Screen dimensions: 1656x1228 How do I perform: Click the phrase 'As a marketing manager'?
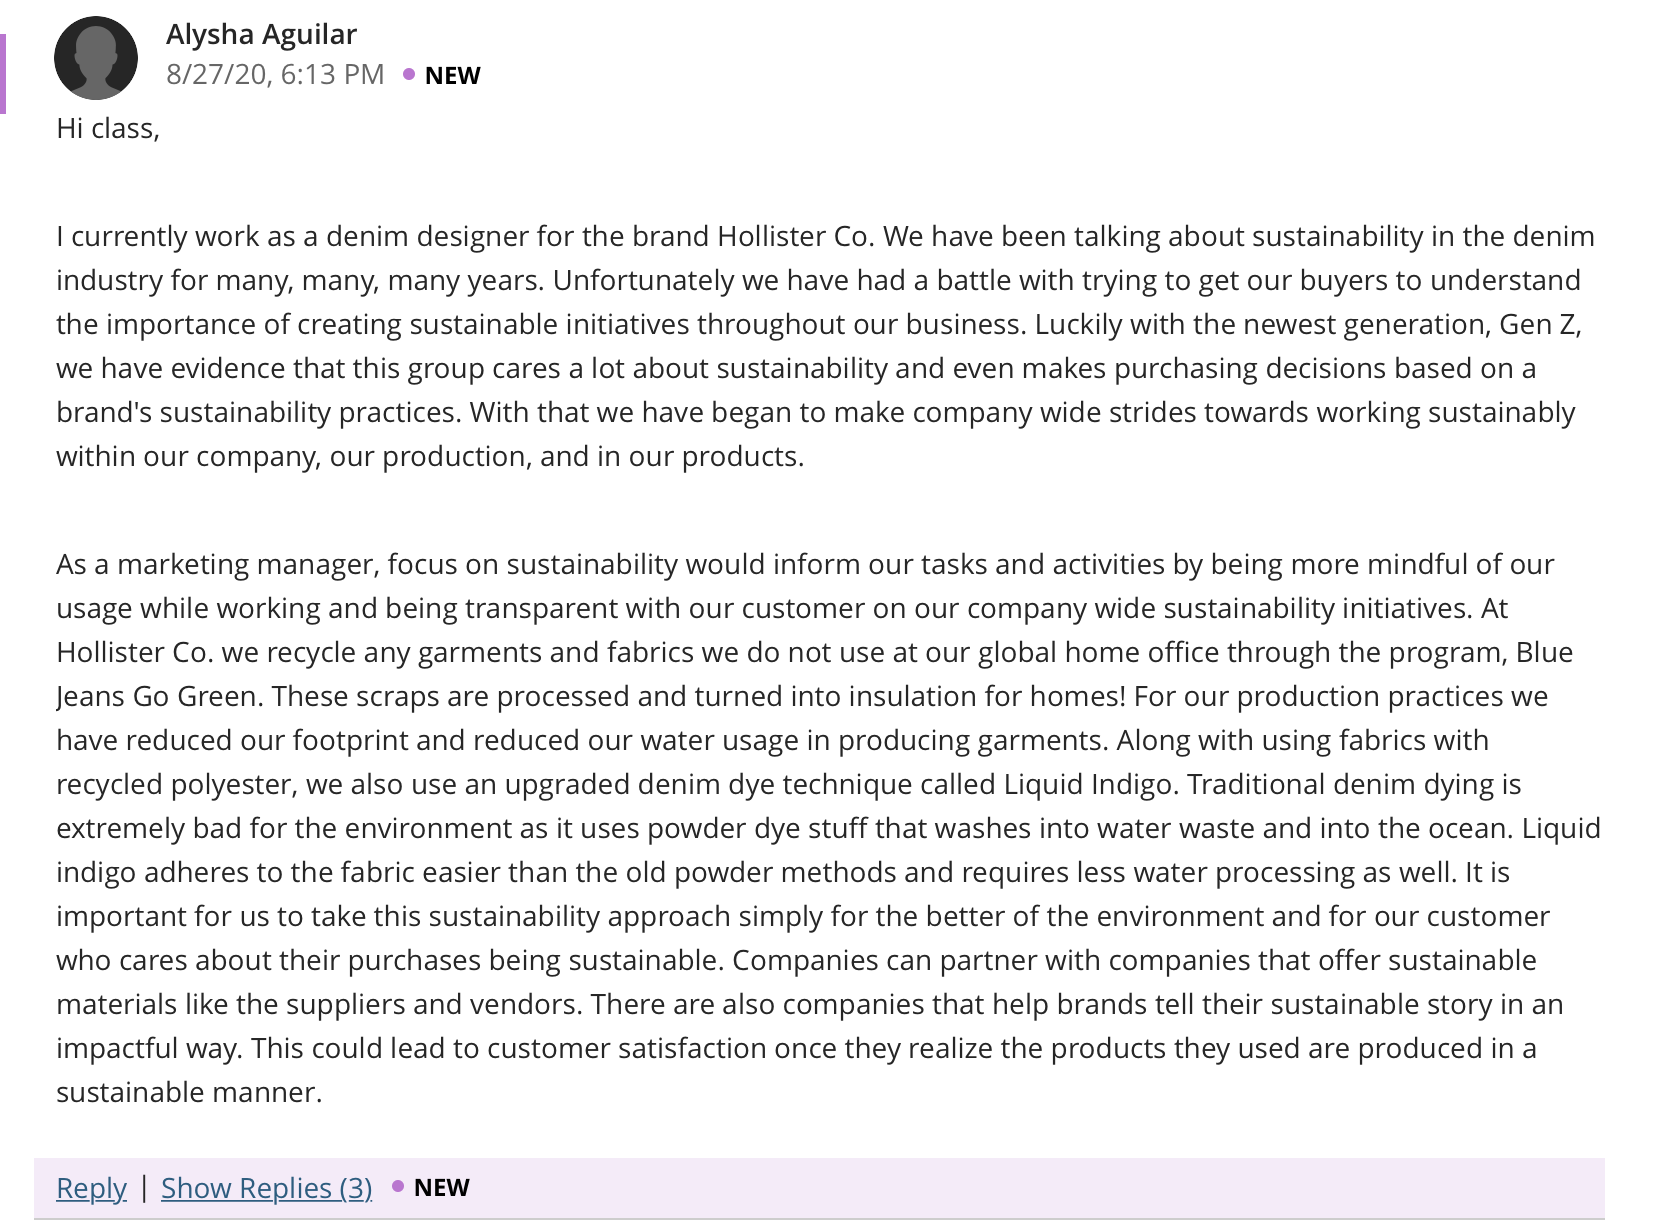(217, 565)
